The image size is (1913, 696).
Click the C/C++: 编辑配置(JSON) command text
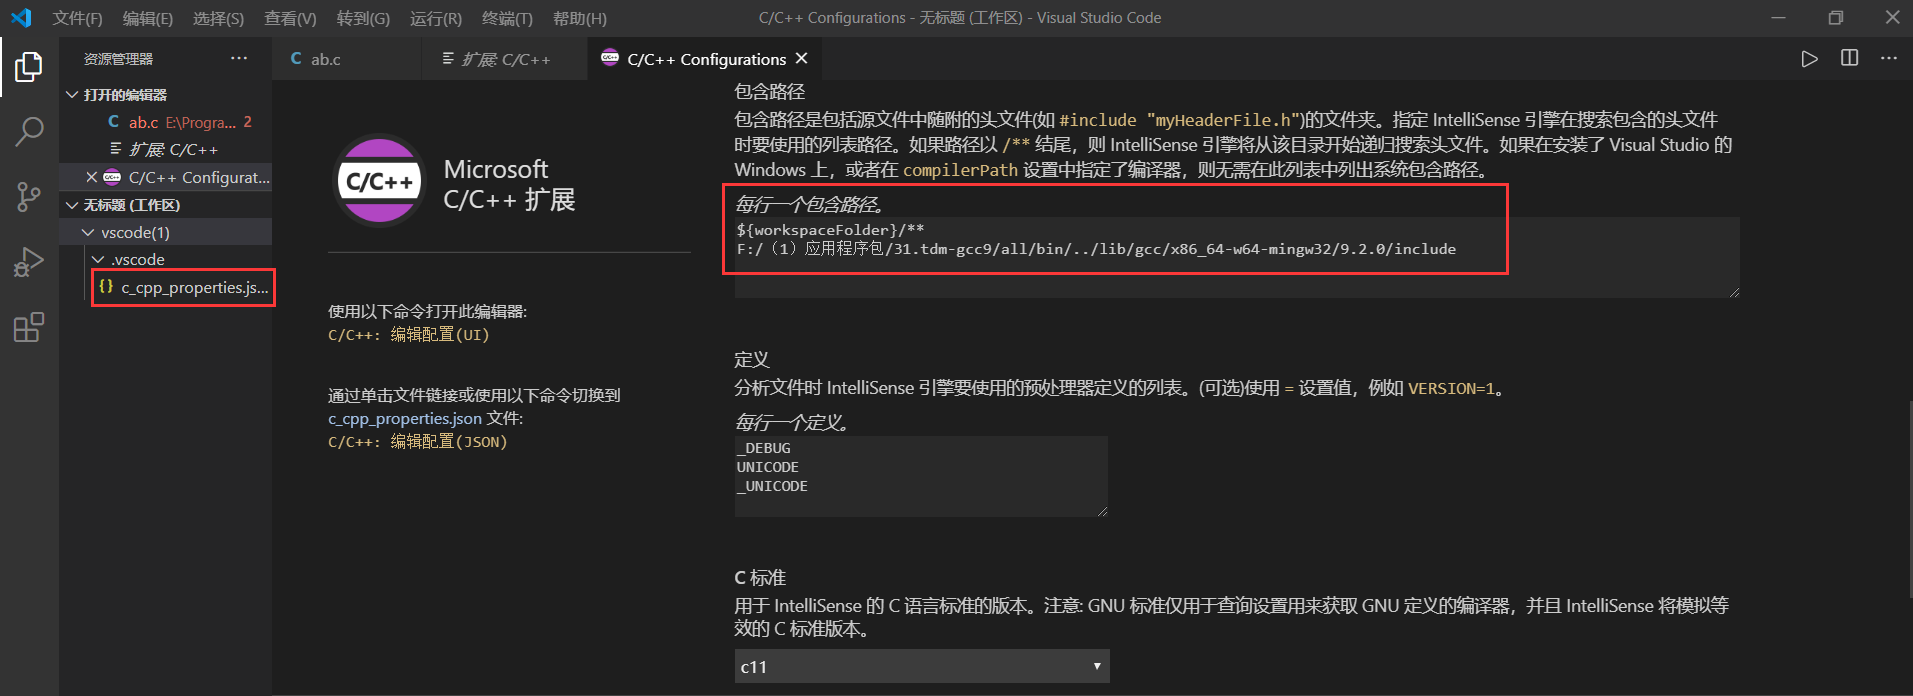418,441
